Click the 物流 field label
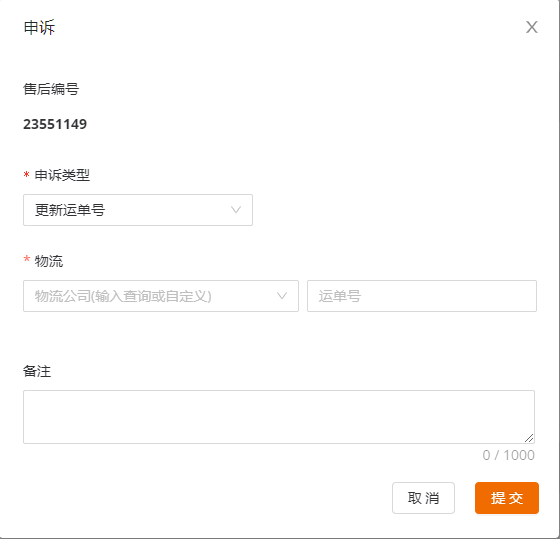 tap(49, 261)
